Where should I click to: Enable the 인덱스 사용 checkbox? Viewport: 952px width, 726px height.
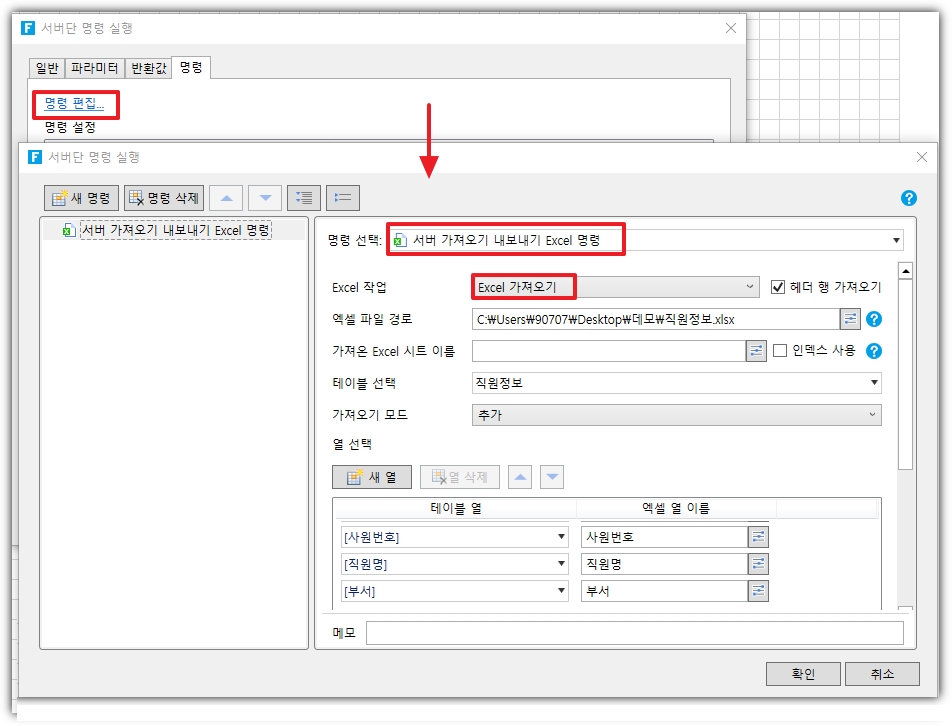780,350
